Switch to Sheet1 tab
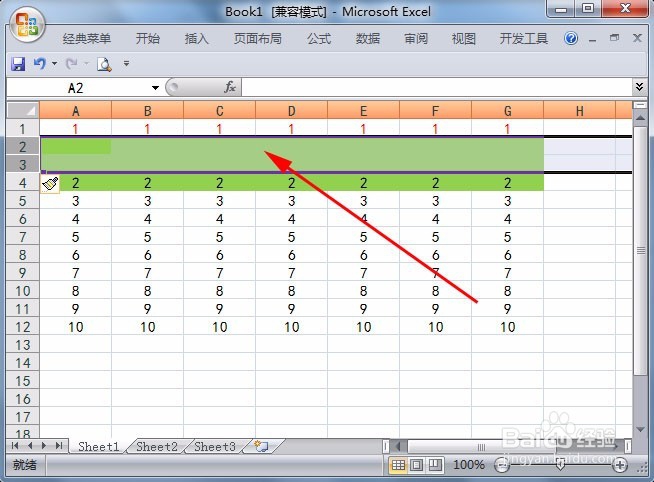This screenshot has width=654, height=482. tap(98, 447)
